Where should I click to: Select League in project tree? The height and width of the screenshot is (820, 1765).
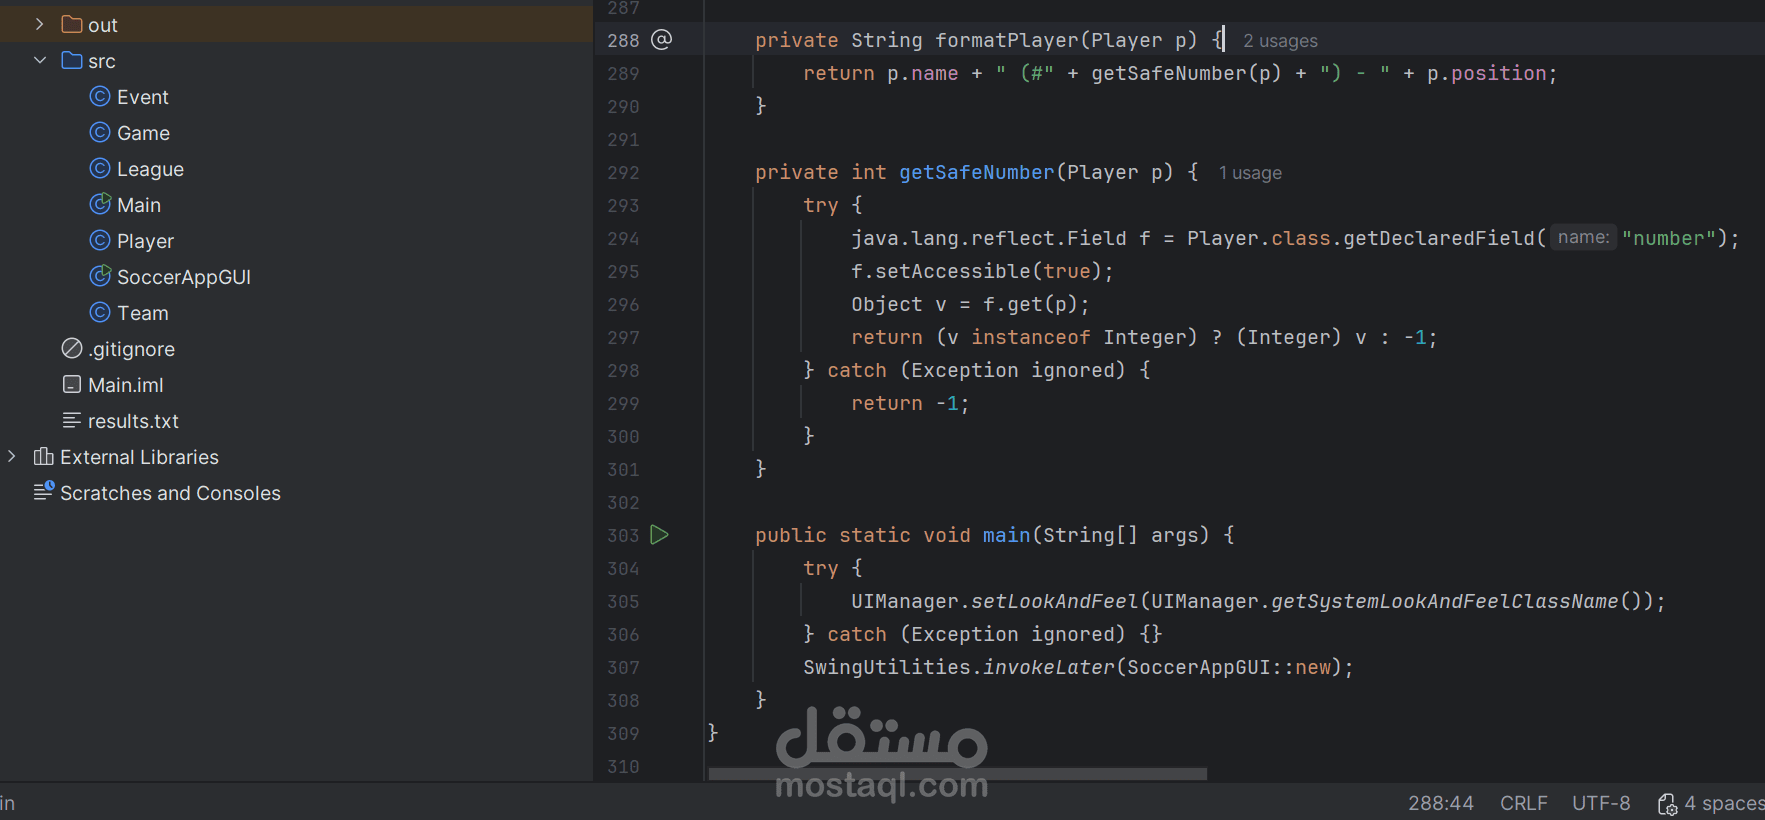click(150, 169)
